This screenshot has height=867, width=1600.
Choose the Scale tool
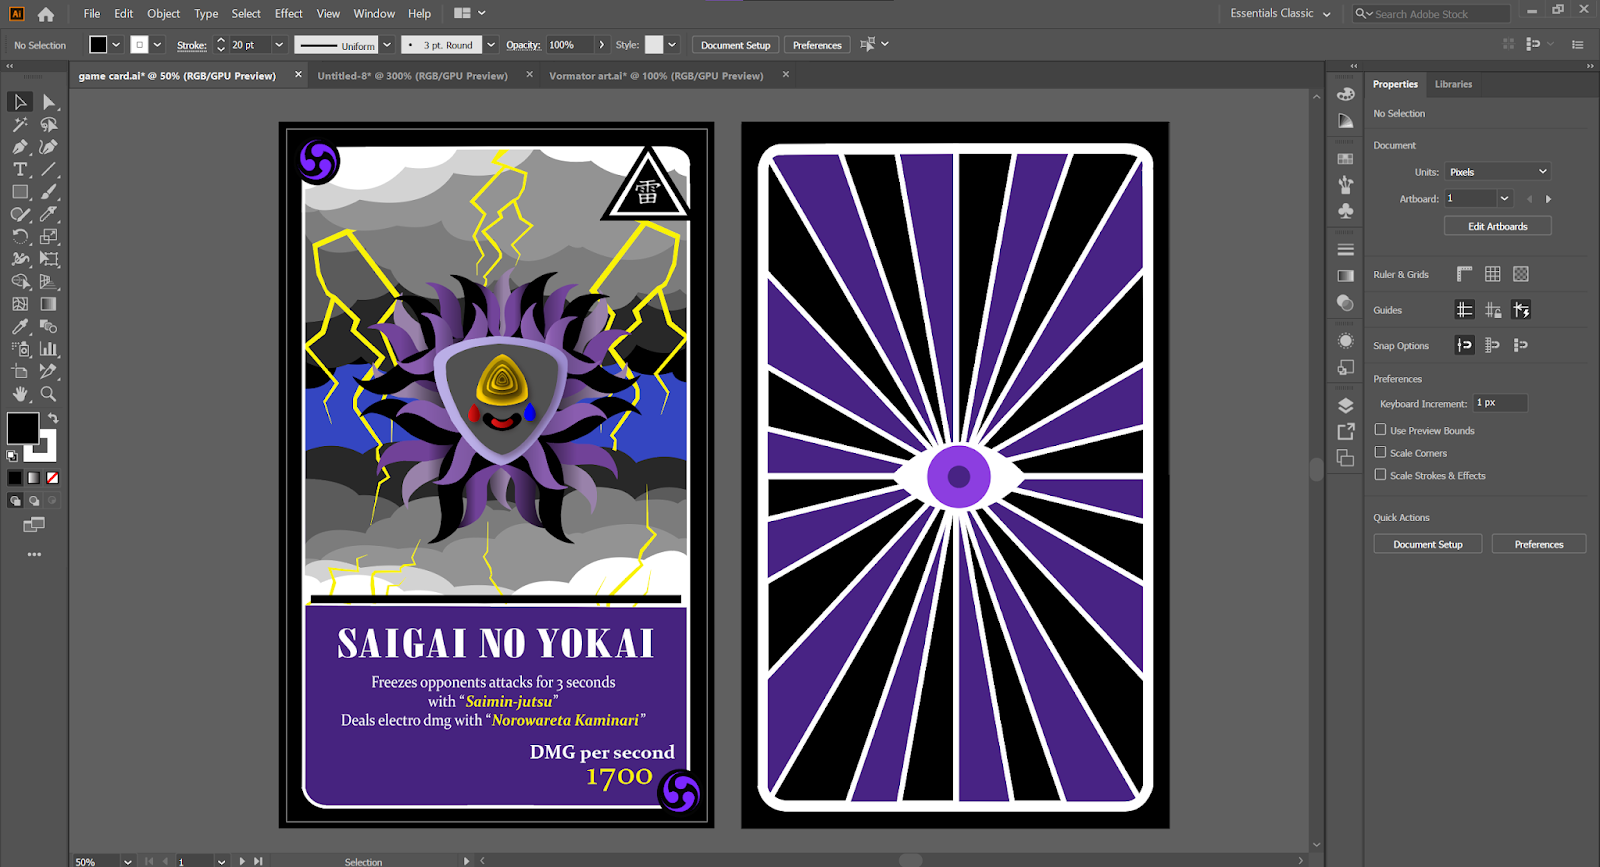pyautogui.click(x=49, y=237)
